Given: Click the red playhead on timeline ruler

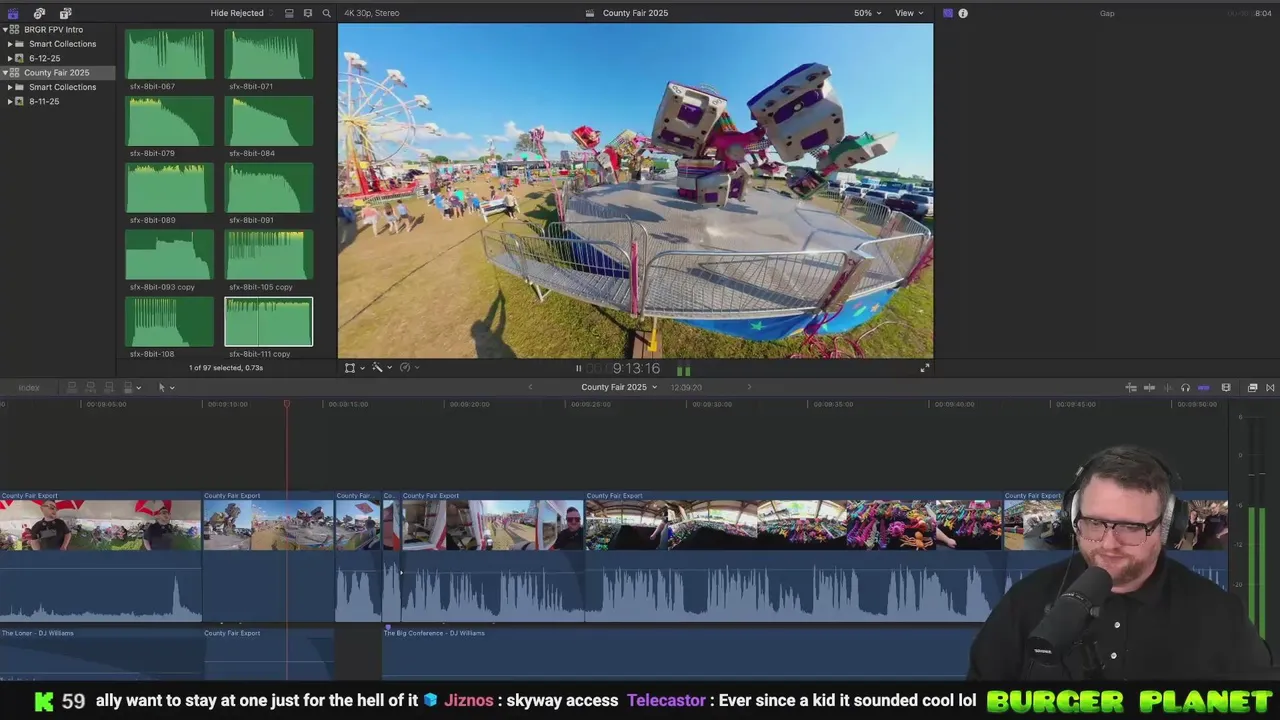Looking at the screenshot, I should pos(287,404).
